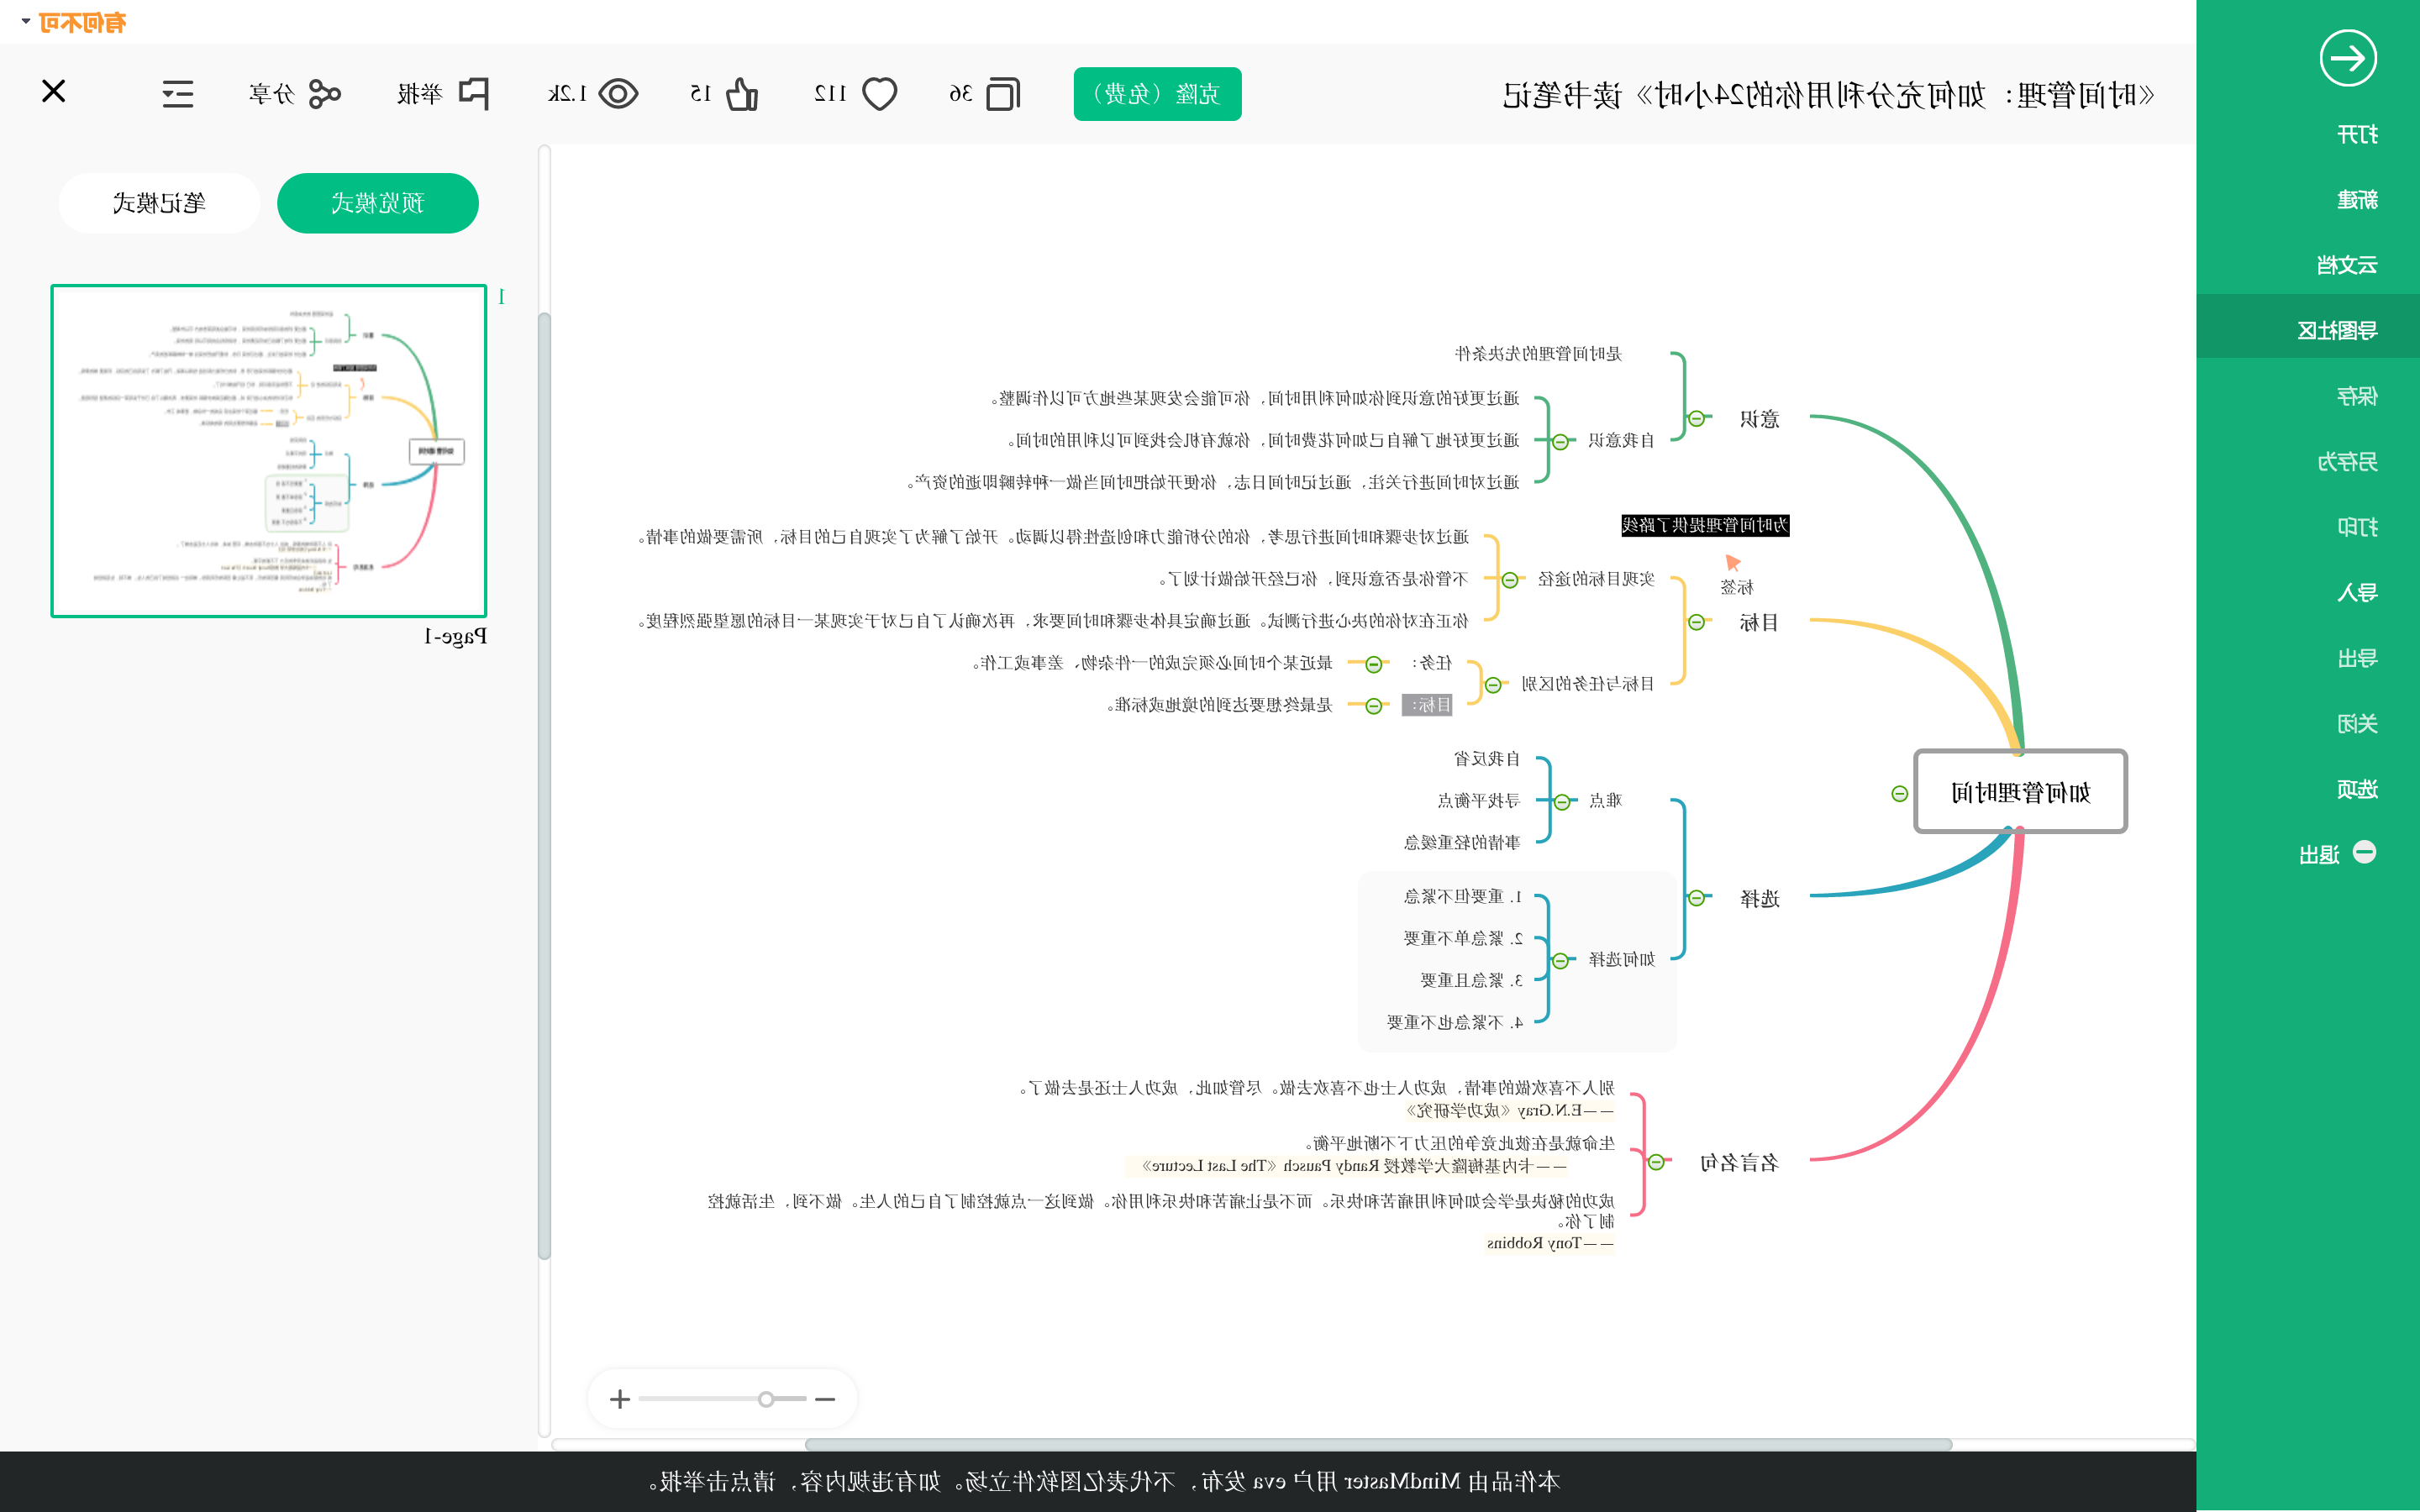Screen dimensions: 2420x1512
Task: Select node 3. 紧急且重要
Action: (1471, 980)
